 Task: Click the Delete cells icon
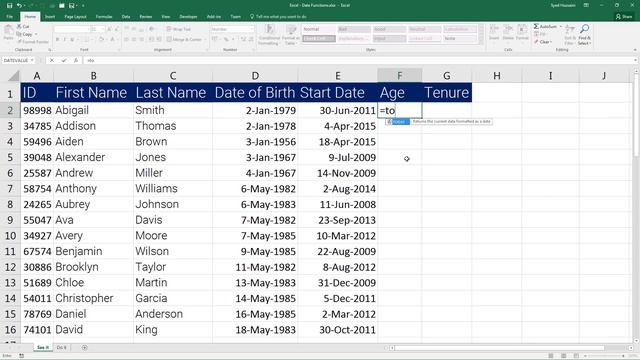point(508,29)
